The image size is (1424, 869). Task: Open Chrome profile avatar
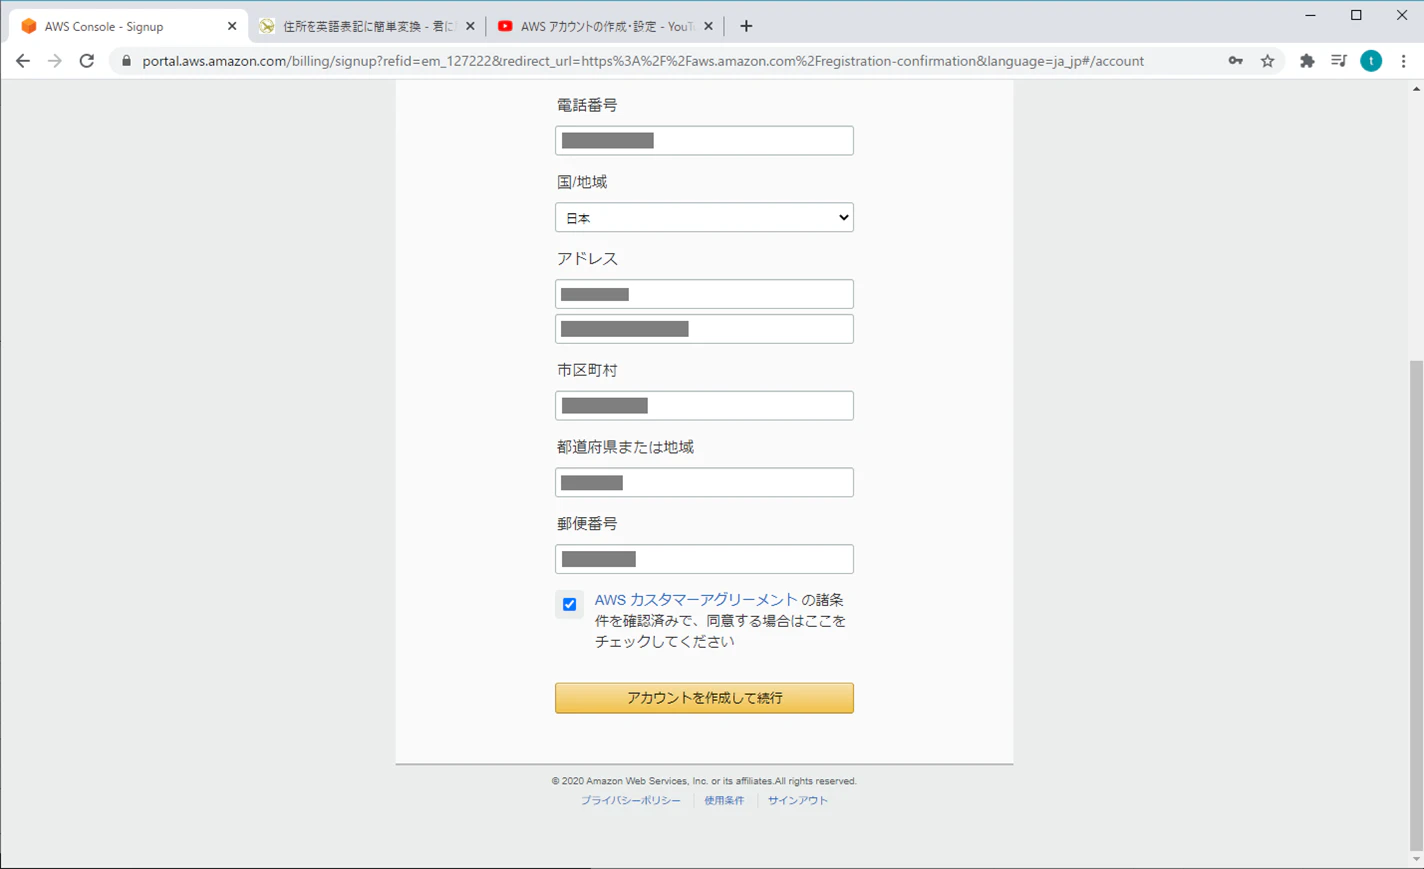tap(1371, 61)
